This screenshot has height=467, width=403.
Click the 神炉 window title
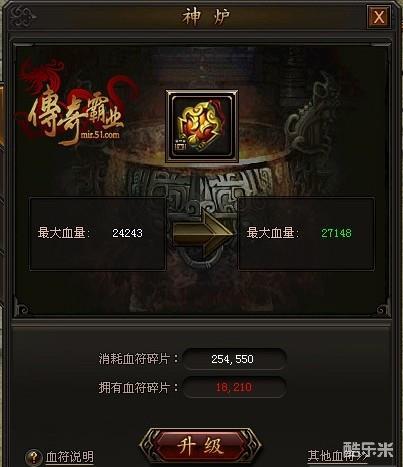pos(206,17)
